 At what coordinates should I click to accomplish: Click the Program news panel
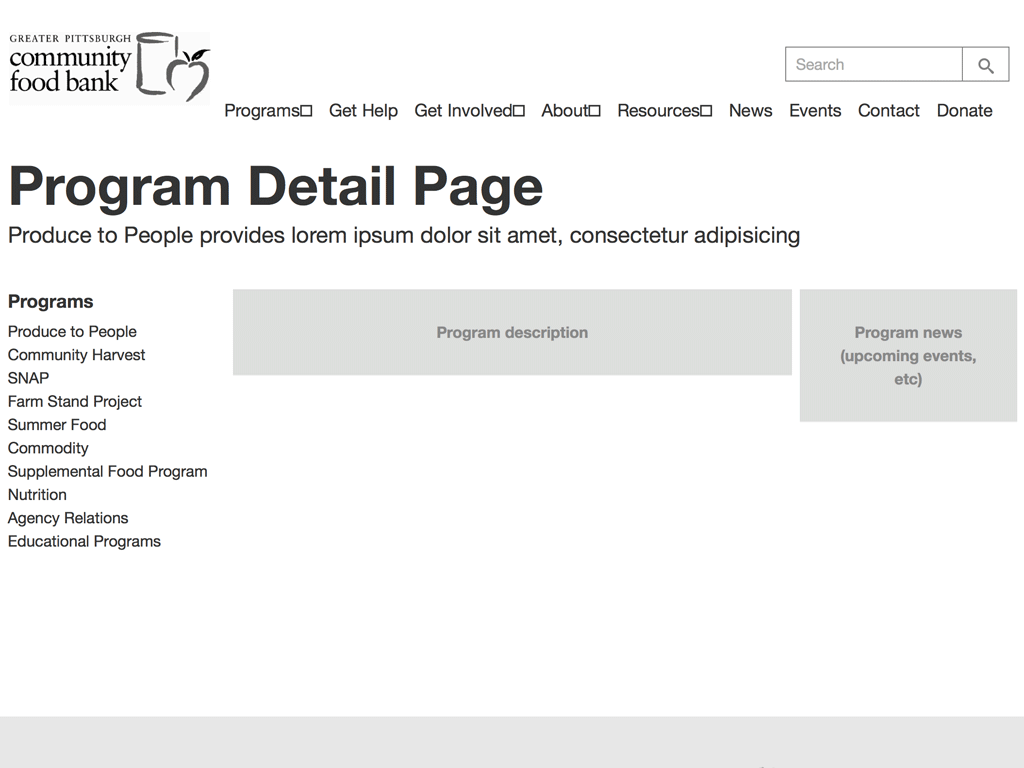pyautogui.click(x=908, y=356)
